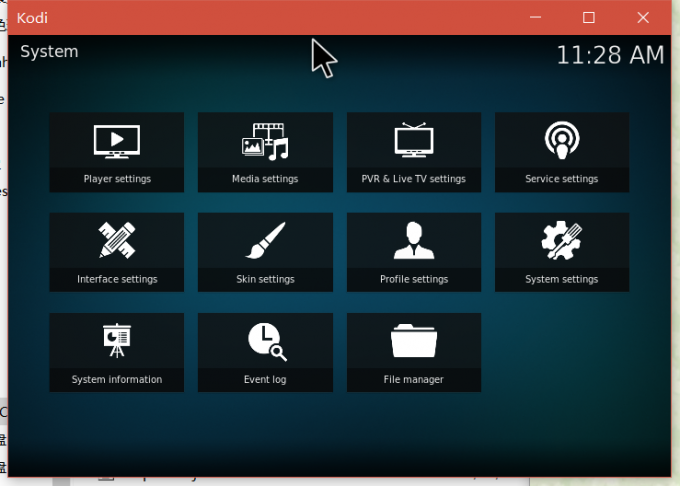Launch File manager via the folder icon
The height and width of the screenshot is (486, 680).
(413, 341)
